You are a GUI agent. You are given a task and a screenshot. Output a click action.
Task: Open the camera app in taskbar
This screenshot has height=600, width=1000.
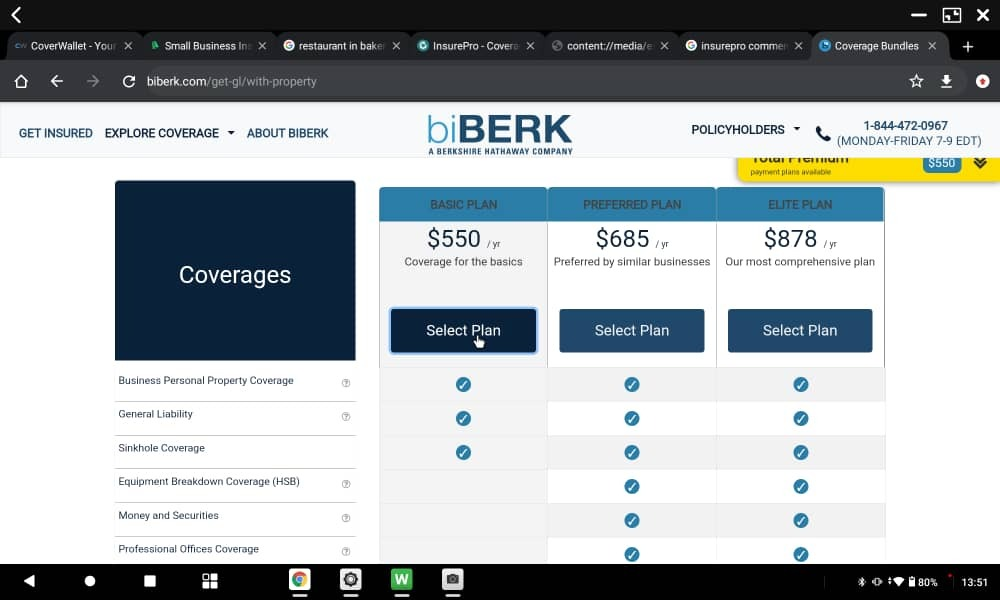[453, 580]
